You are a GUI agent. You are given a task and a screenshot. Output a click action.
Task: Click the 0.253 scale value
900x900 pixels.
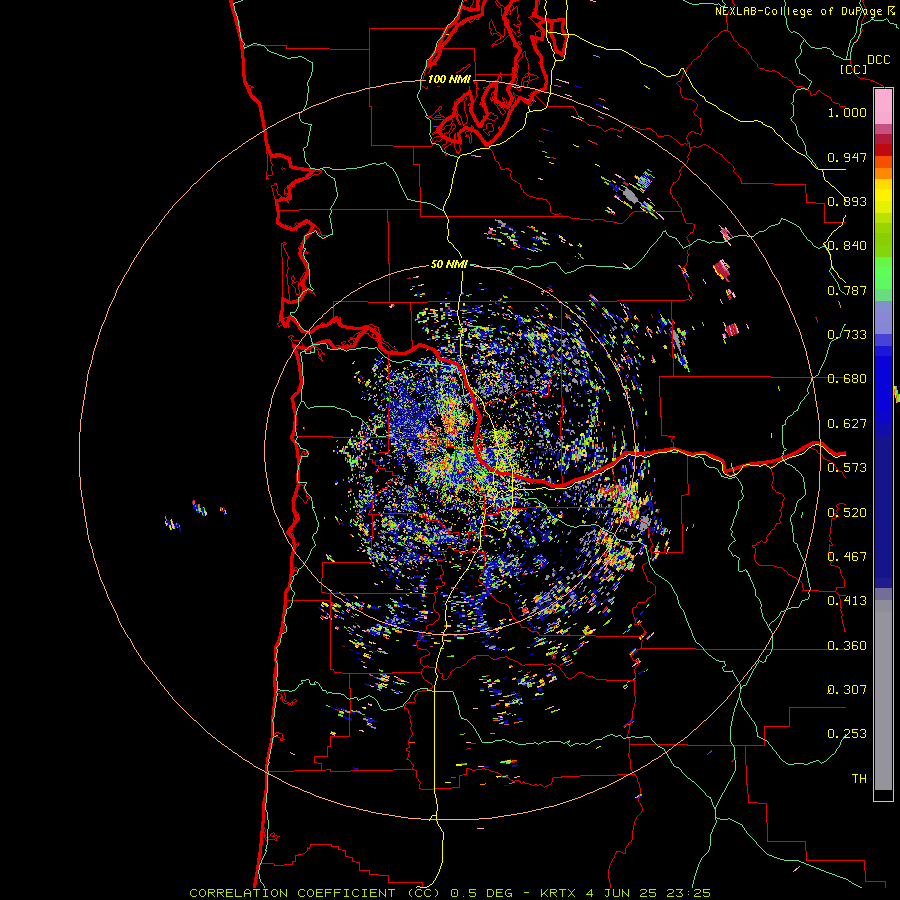tap(847, 734)
